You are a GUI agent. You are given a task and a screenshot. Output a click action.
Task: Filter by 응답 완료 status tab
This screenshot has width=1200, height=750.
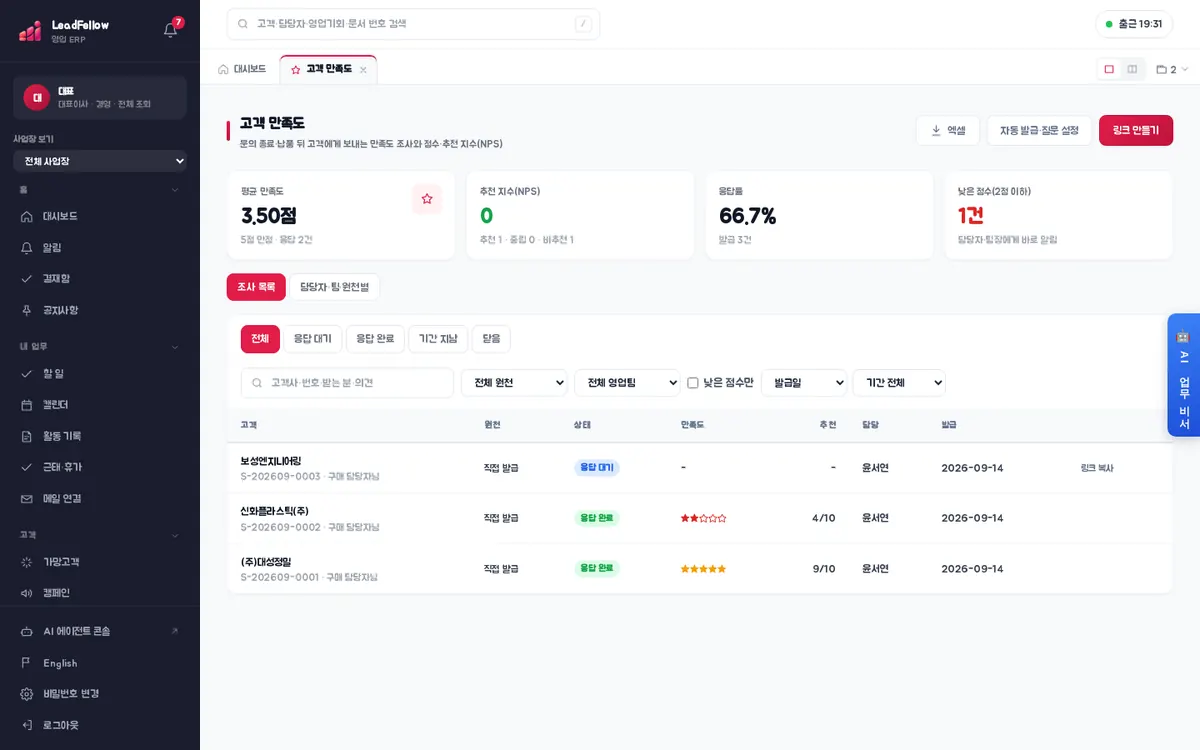coord(375,339)
